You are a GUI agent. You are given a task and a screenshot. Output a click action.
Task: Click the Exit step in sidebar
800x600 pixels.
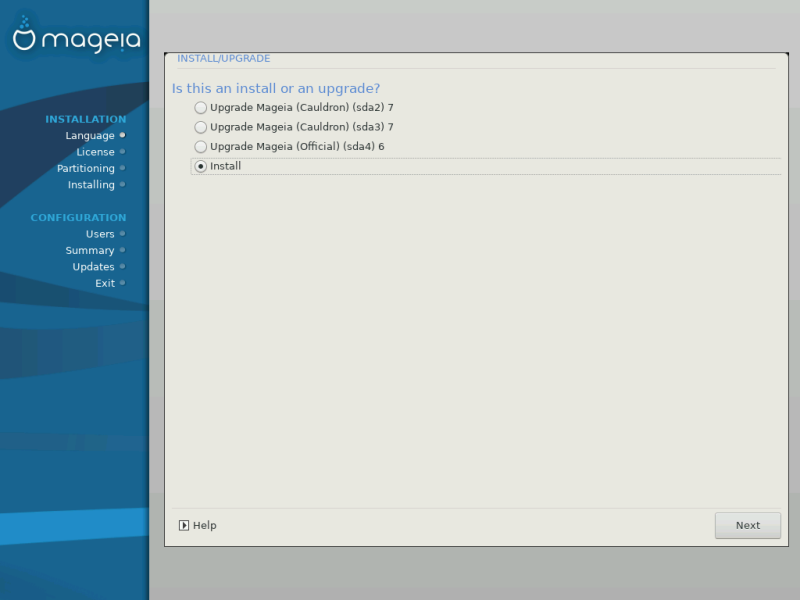pyautogui.click(x=105, y=283)
